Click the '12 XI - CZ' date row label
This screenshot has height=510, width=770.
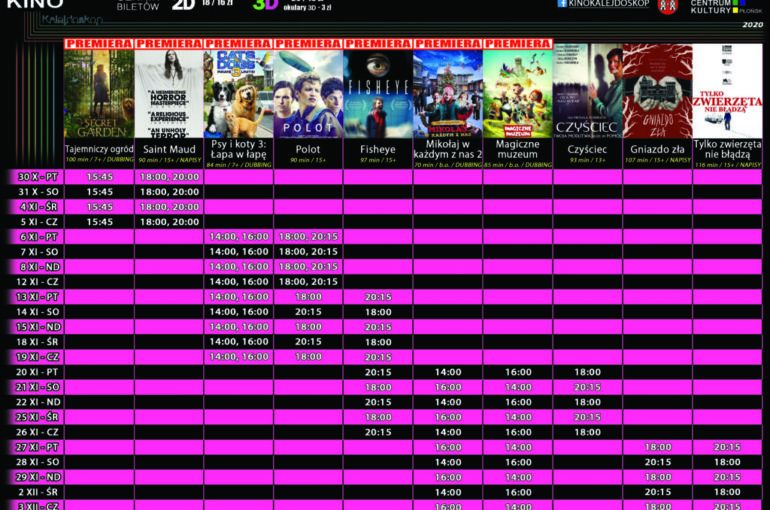click(x=37, y=282)
